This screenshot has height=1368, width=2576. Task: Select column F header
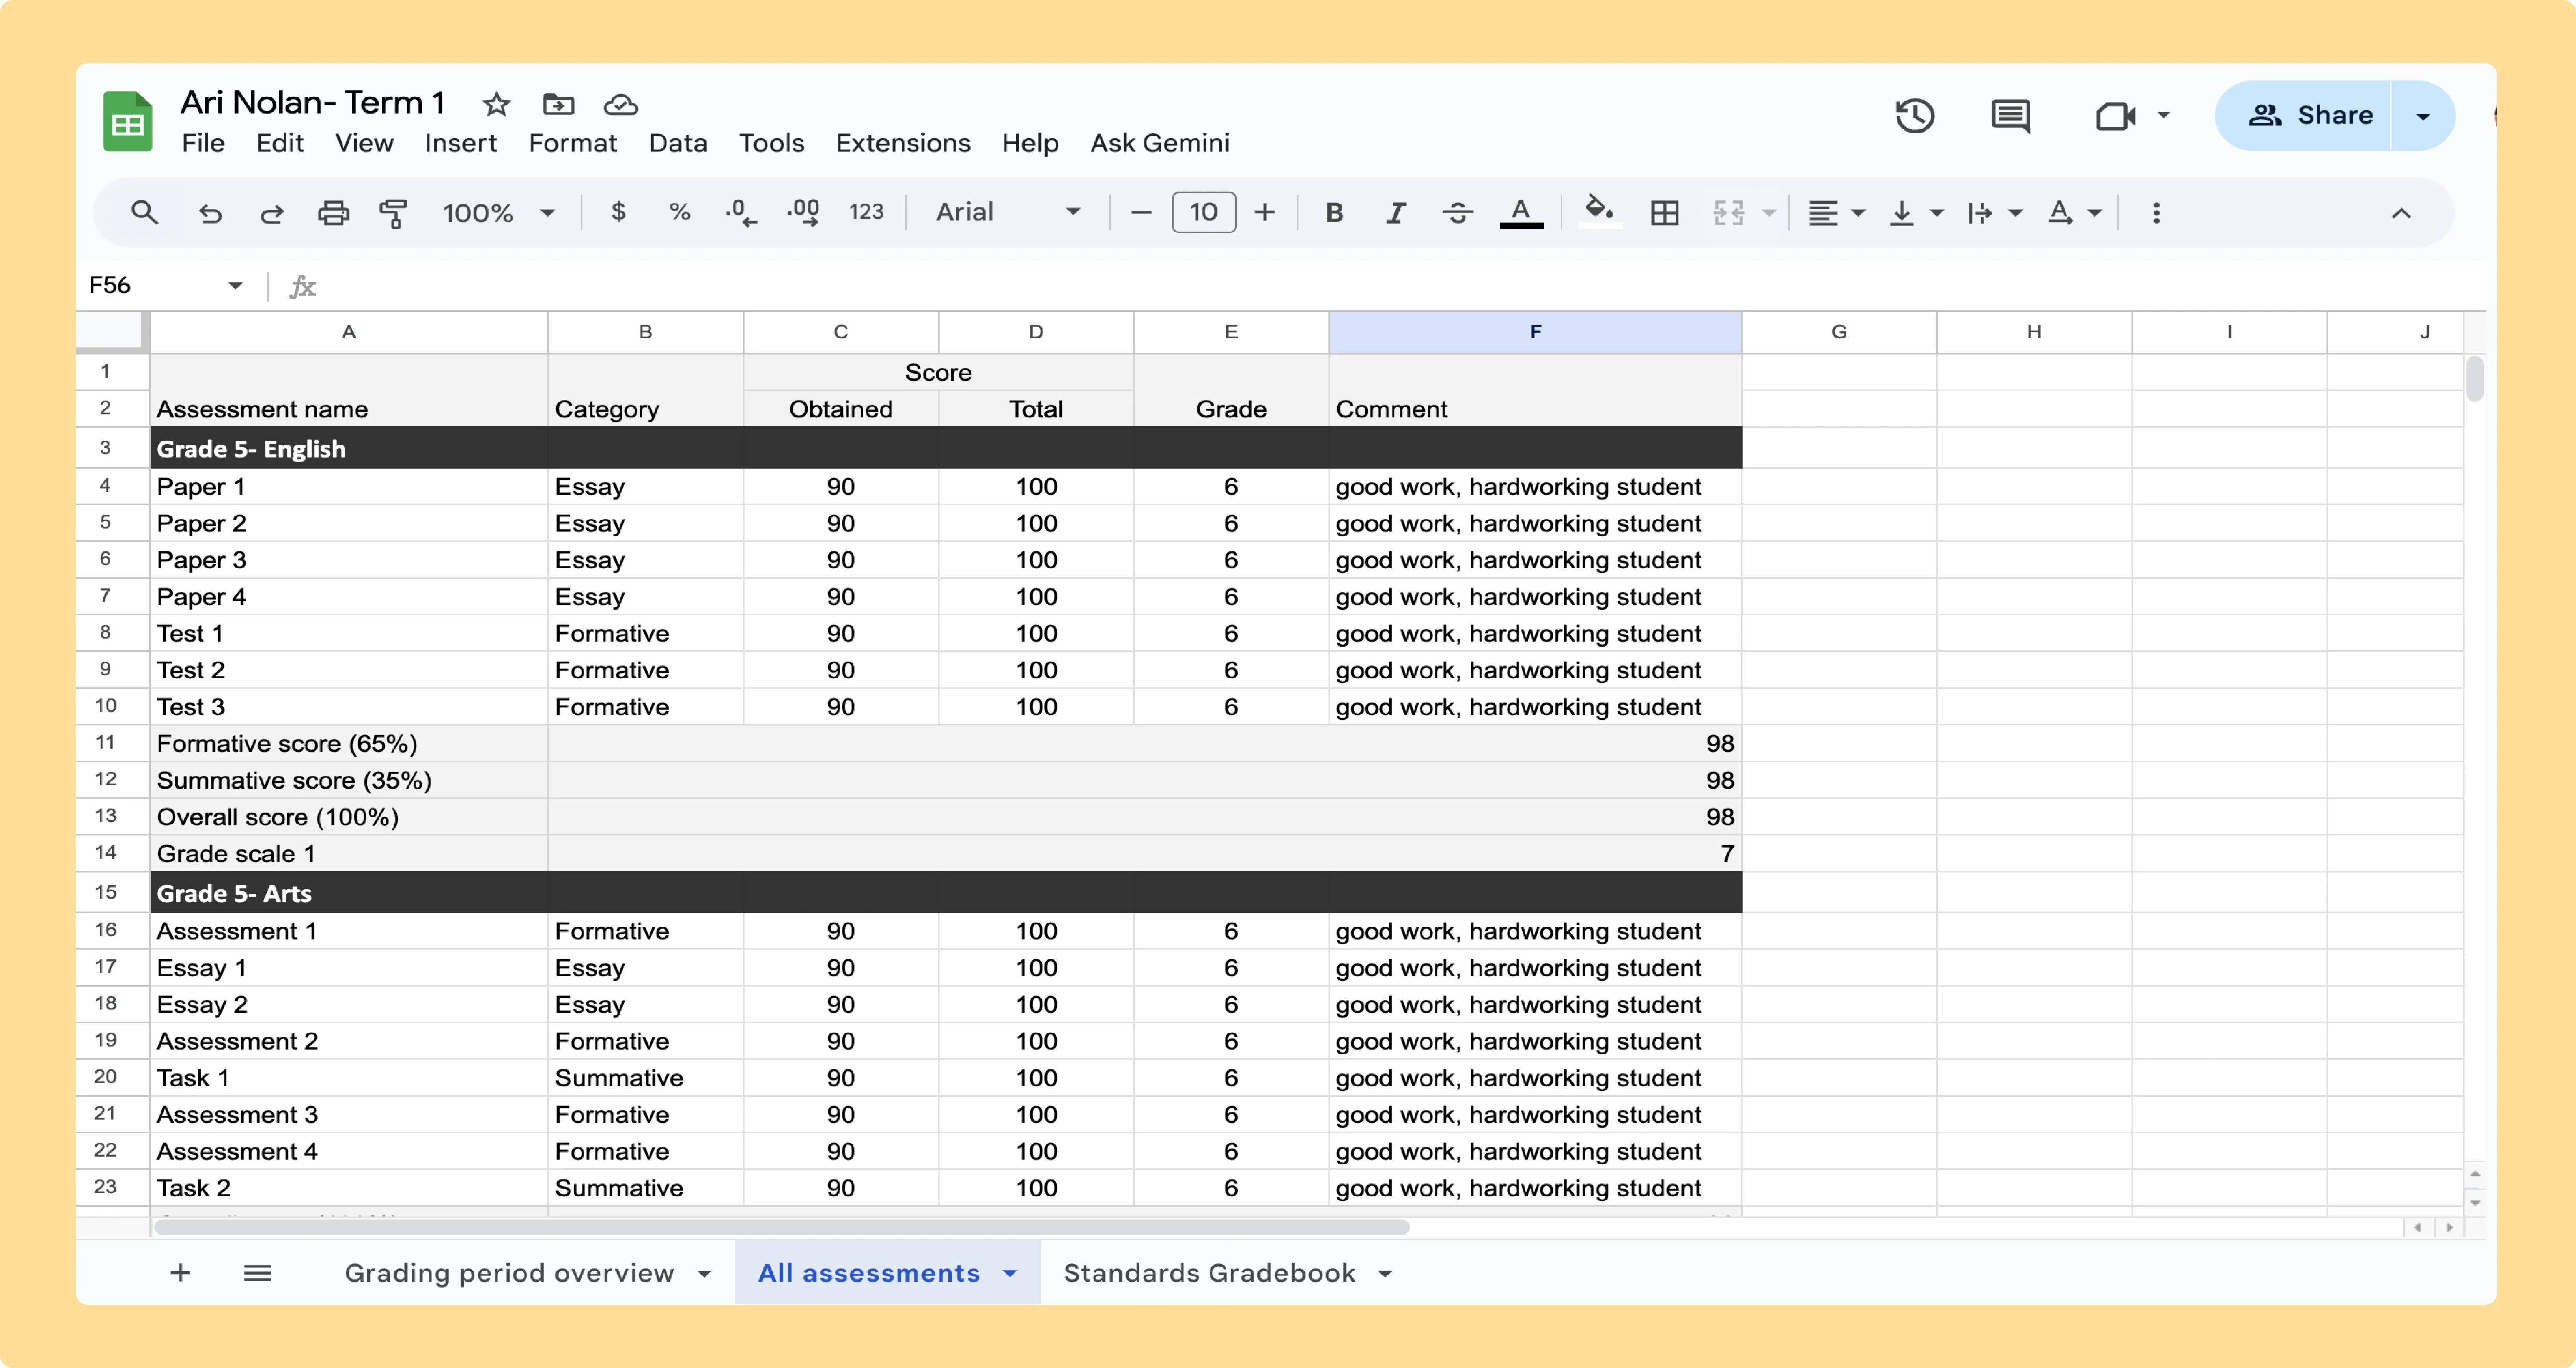point(1535,332)
